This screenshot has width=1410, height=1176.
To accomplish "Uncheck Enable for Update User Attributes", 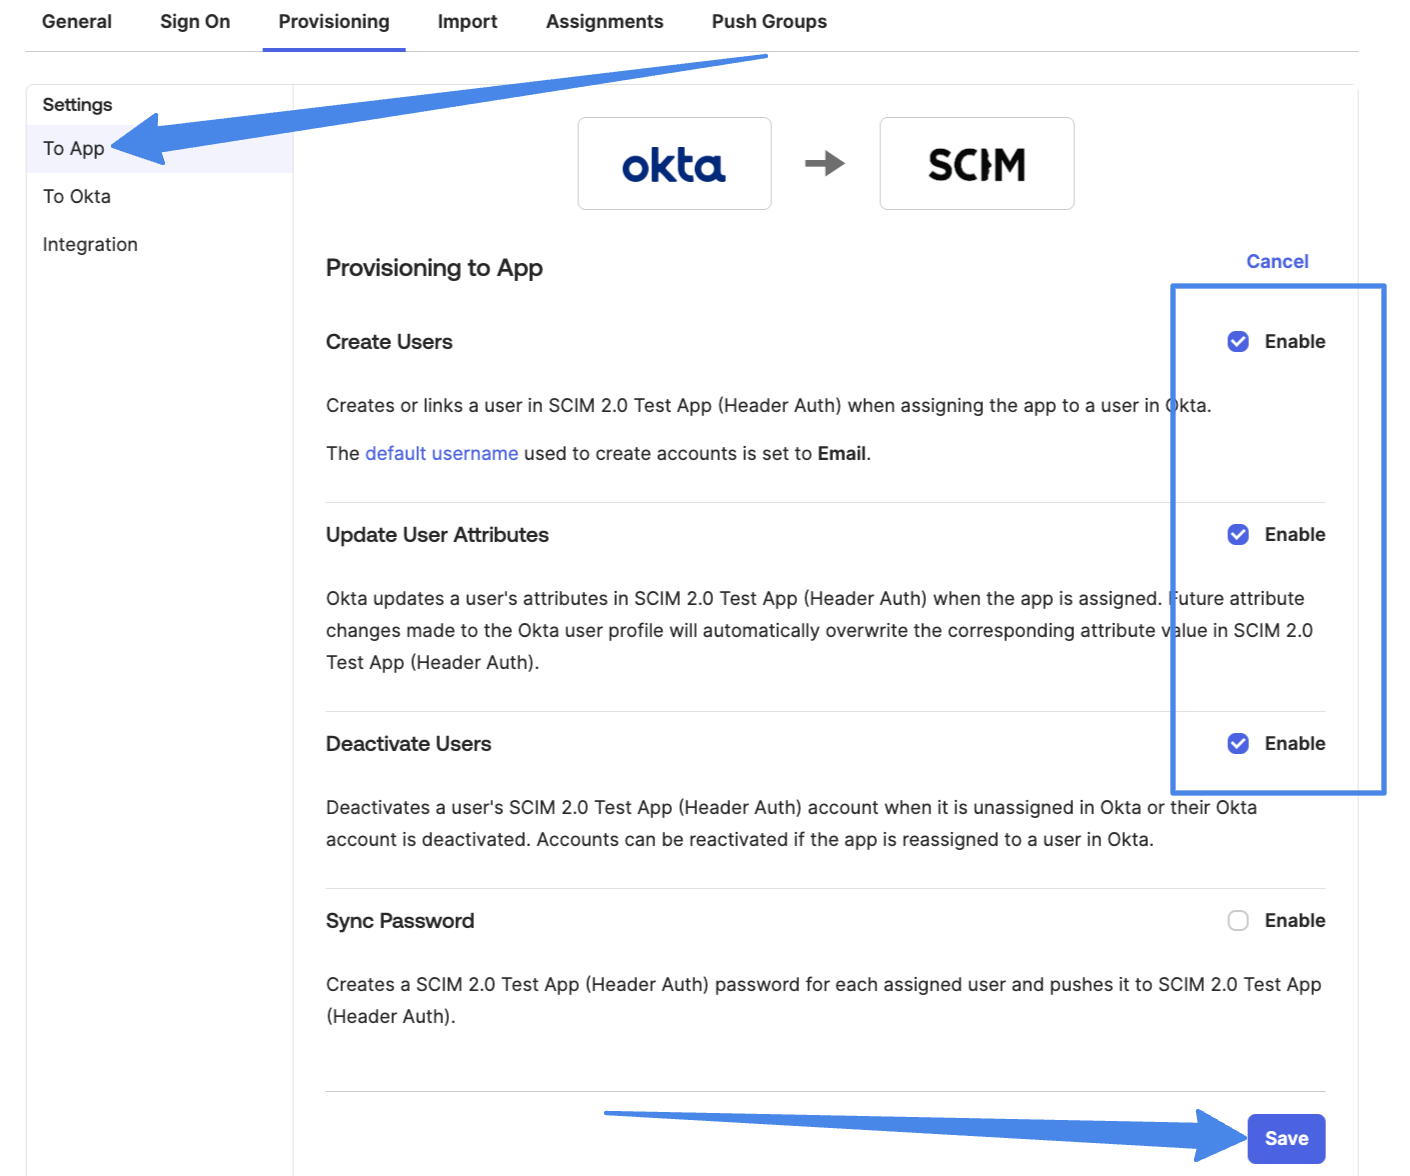I will pyautogui.click(x=1238, y=535).
